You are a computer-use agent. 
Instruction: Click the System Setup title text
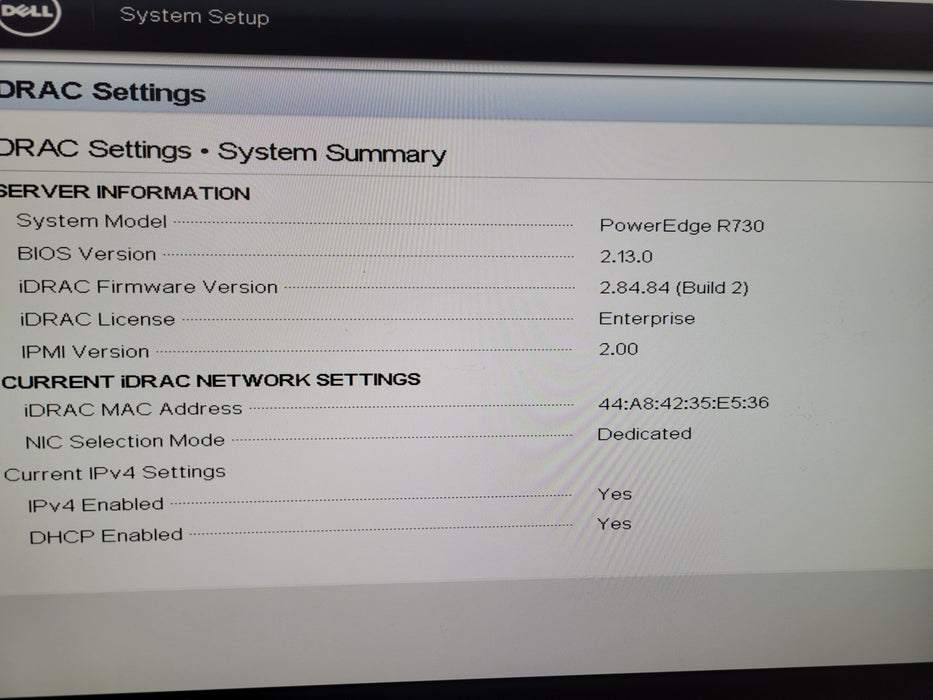pos(195,16)
